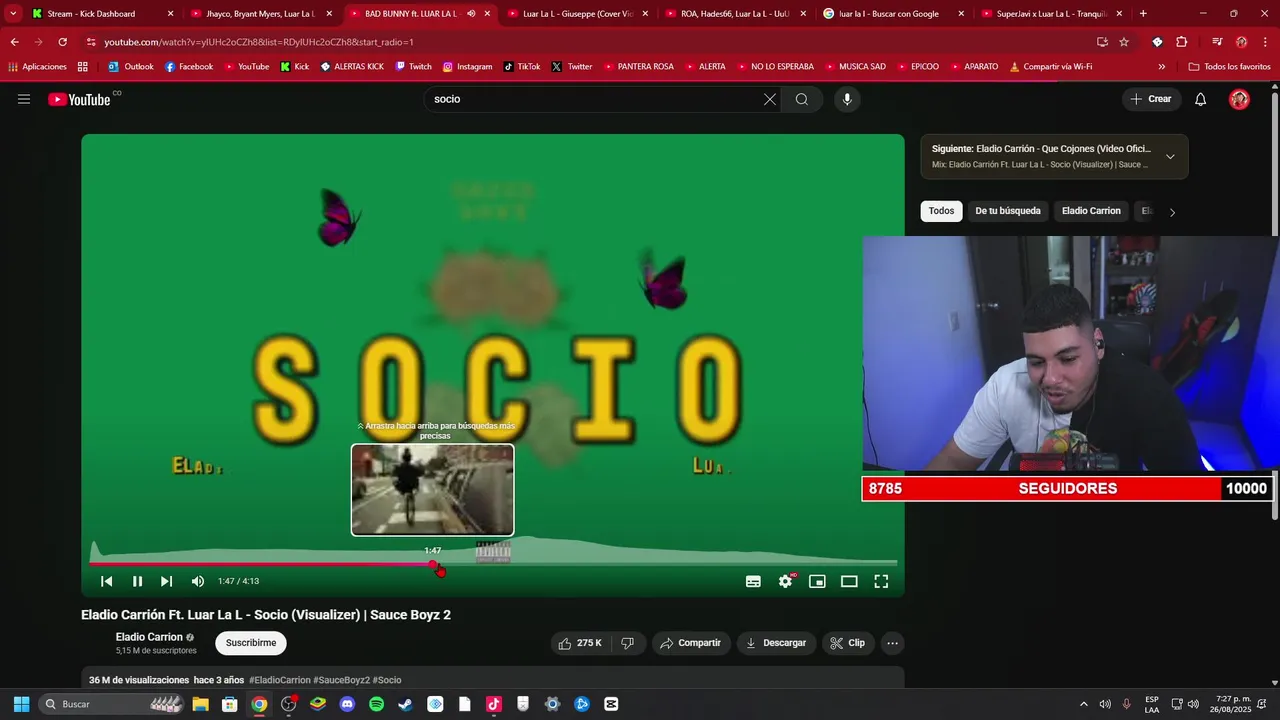The height and width of the screenshot is (720, 1280).
Task: Mute the video player volume
Action: [198, 581]
